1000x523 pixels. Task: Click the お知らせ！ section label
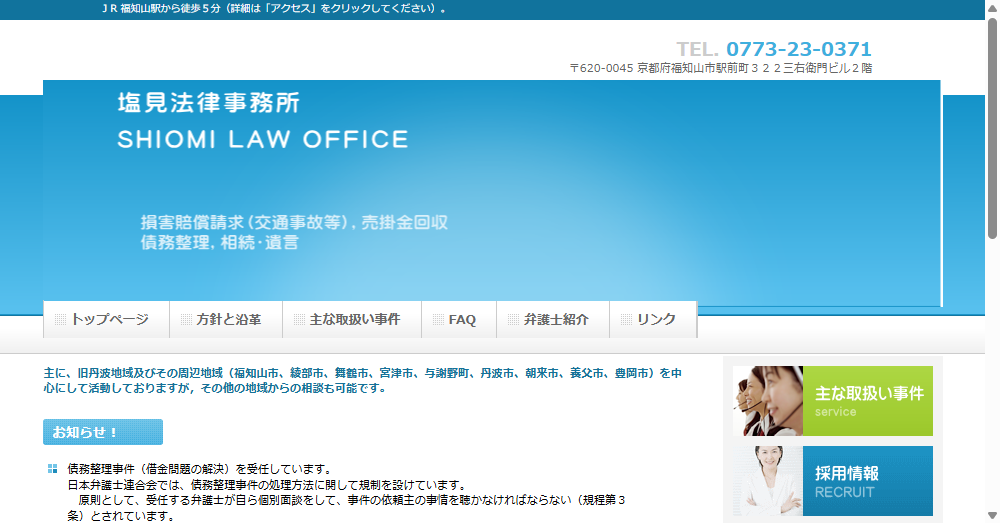tap(102, 432)
